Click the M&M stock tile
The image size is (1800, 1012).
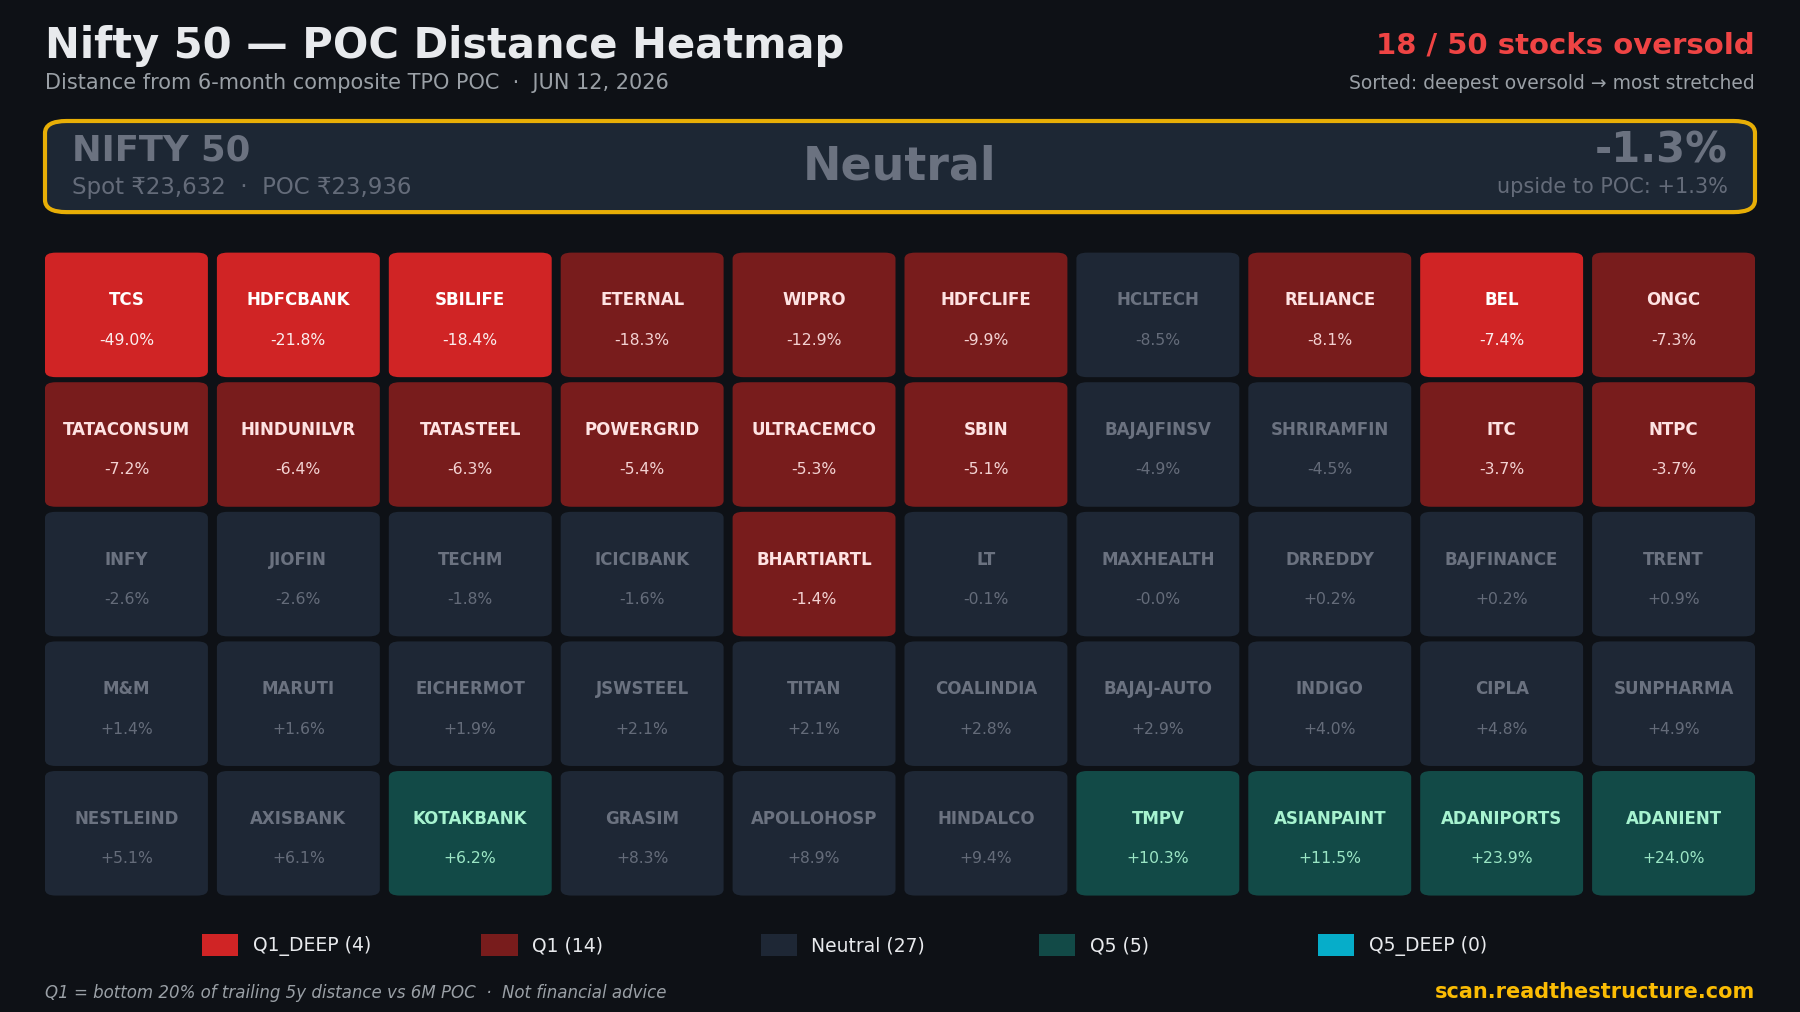tap(126, 704)
